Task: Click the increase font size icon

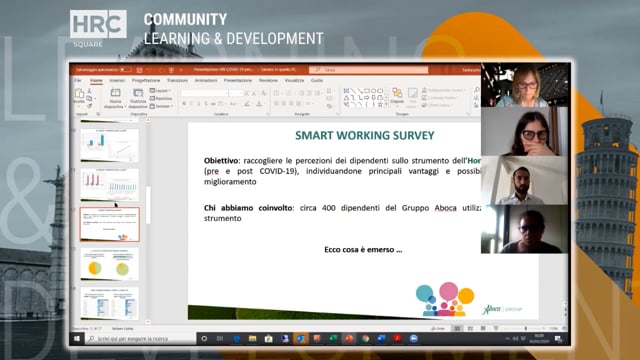Action: (247, 93)
